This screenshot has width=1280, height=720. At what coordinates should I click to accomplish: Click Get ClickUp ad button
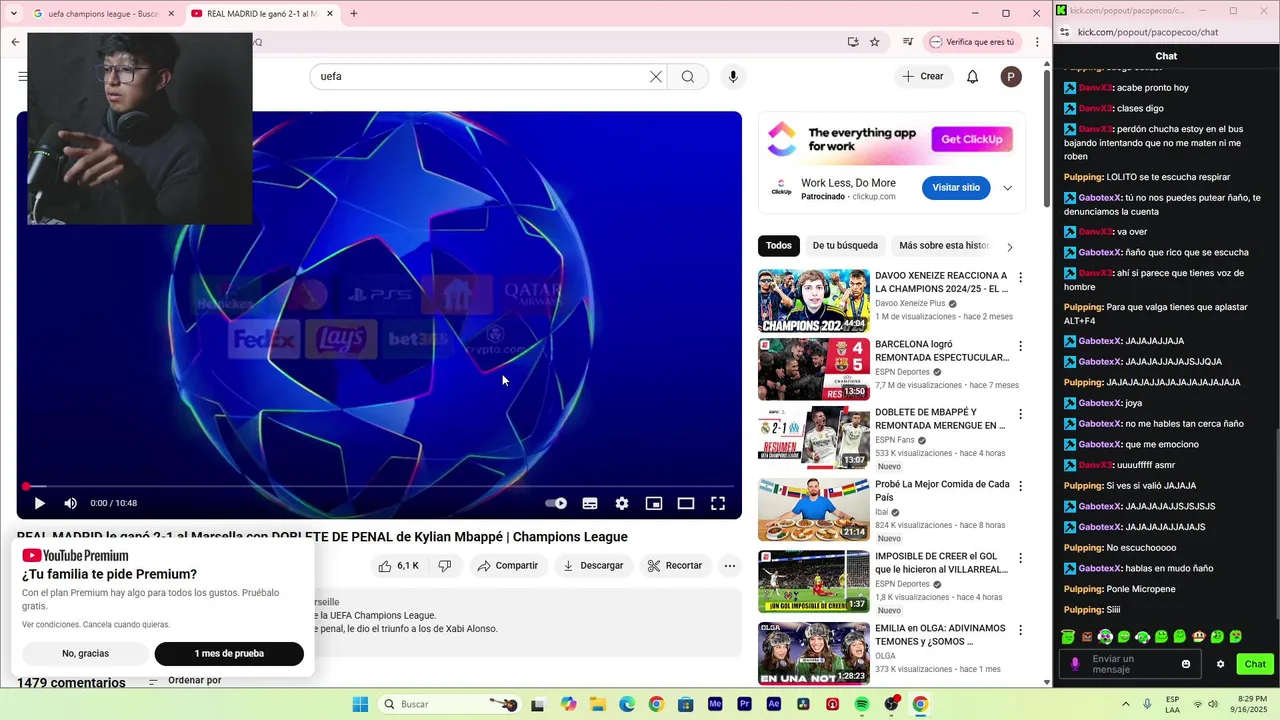click(972, 139)
